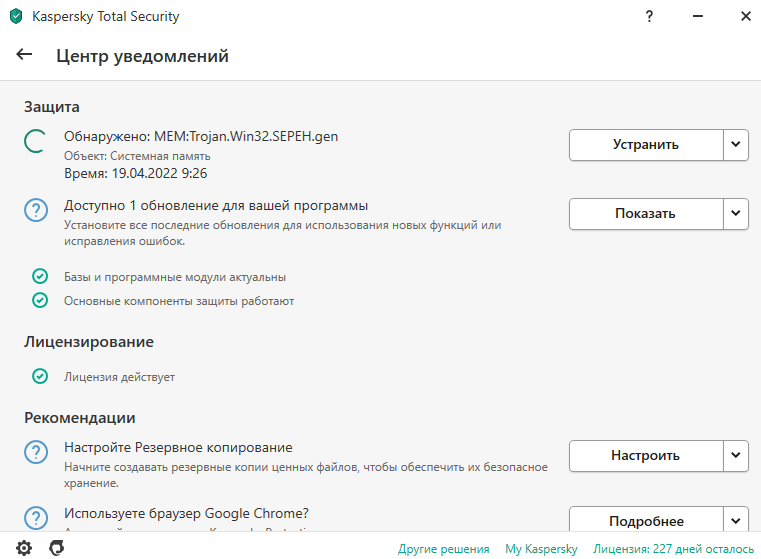Click checkmark next to Основные компоненты защиты

tap(40, 300)
